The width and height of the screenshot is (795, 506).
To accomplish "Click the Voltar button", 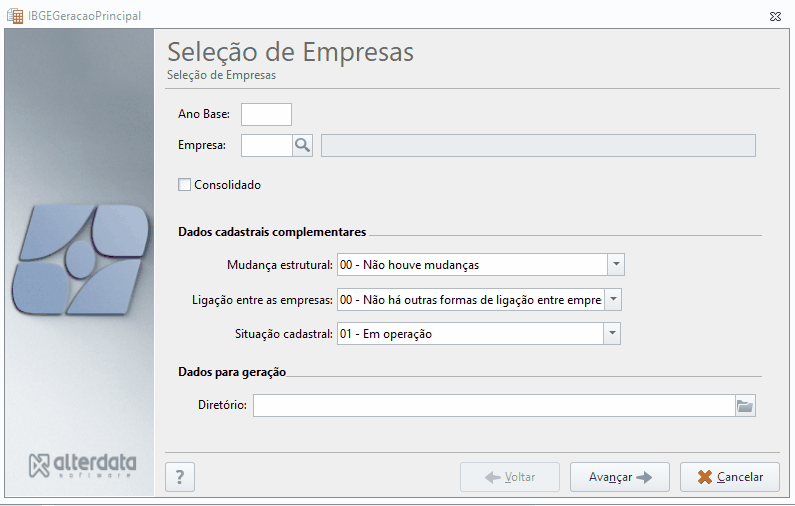I will tap(510, 477).
